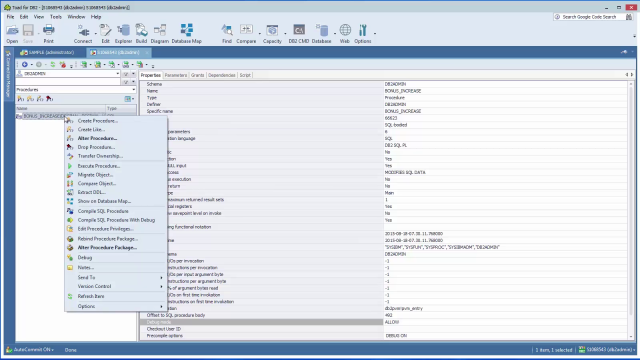Open the Capacity tool

click(x=272, y=33)
